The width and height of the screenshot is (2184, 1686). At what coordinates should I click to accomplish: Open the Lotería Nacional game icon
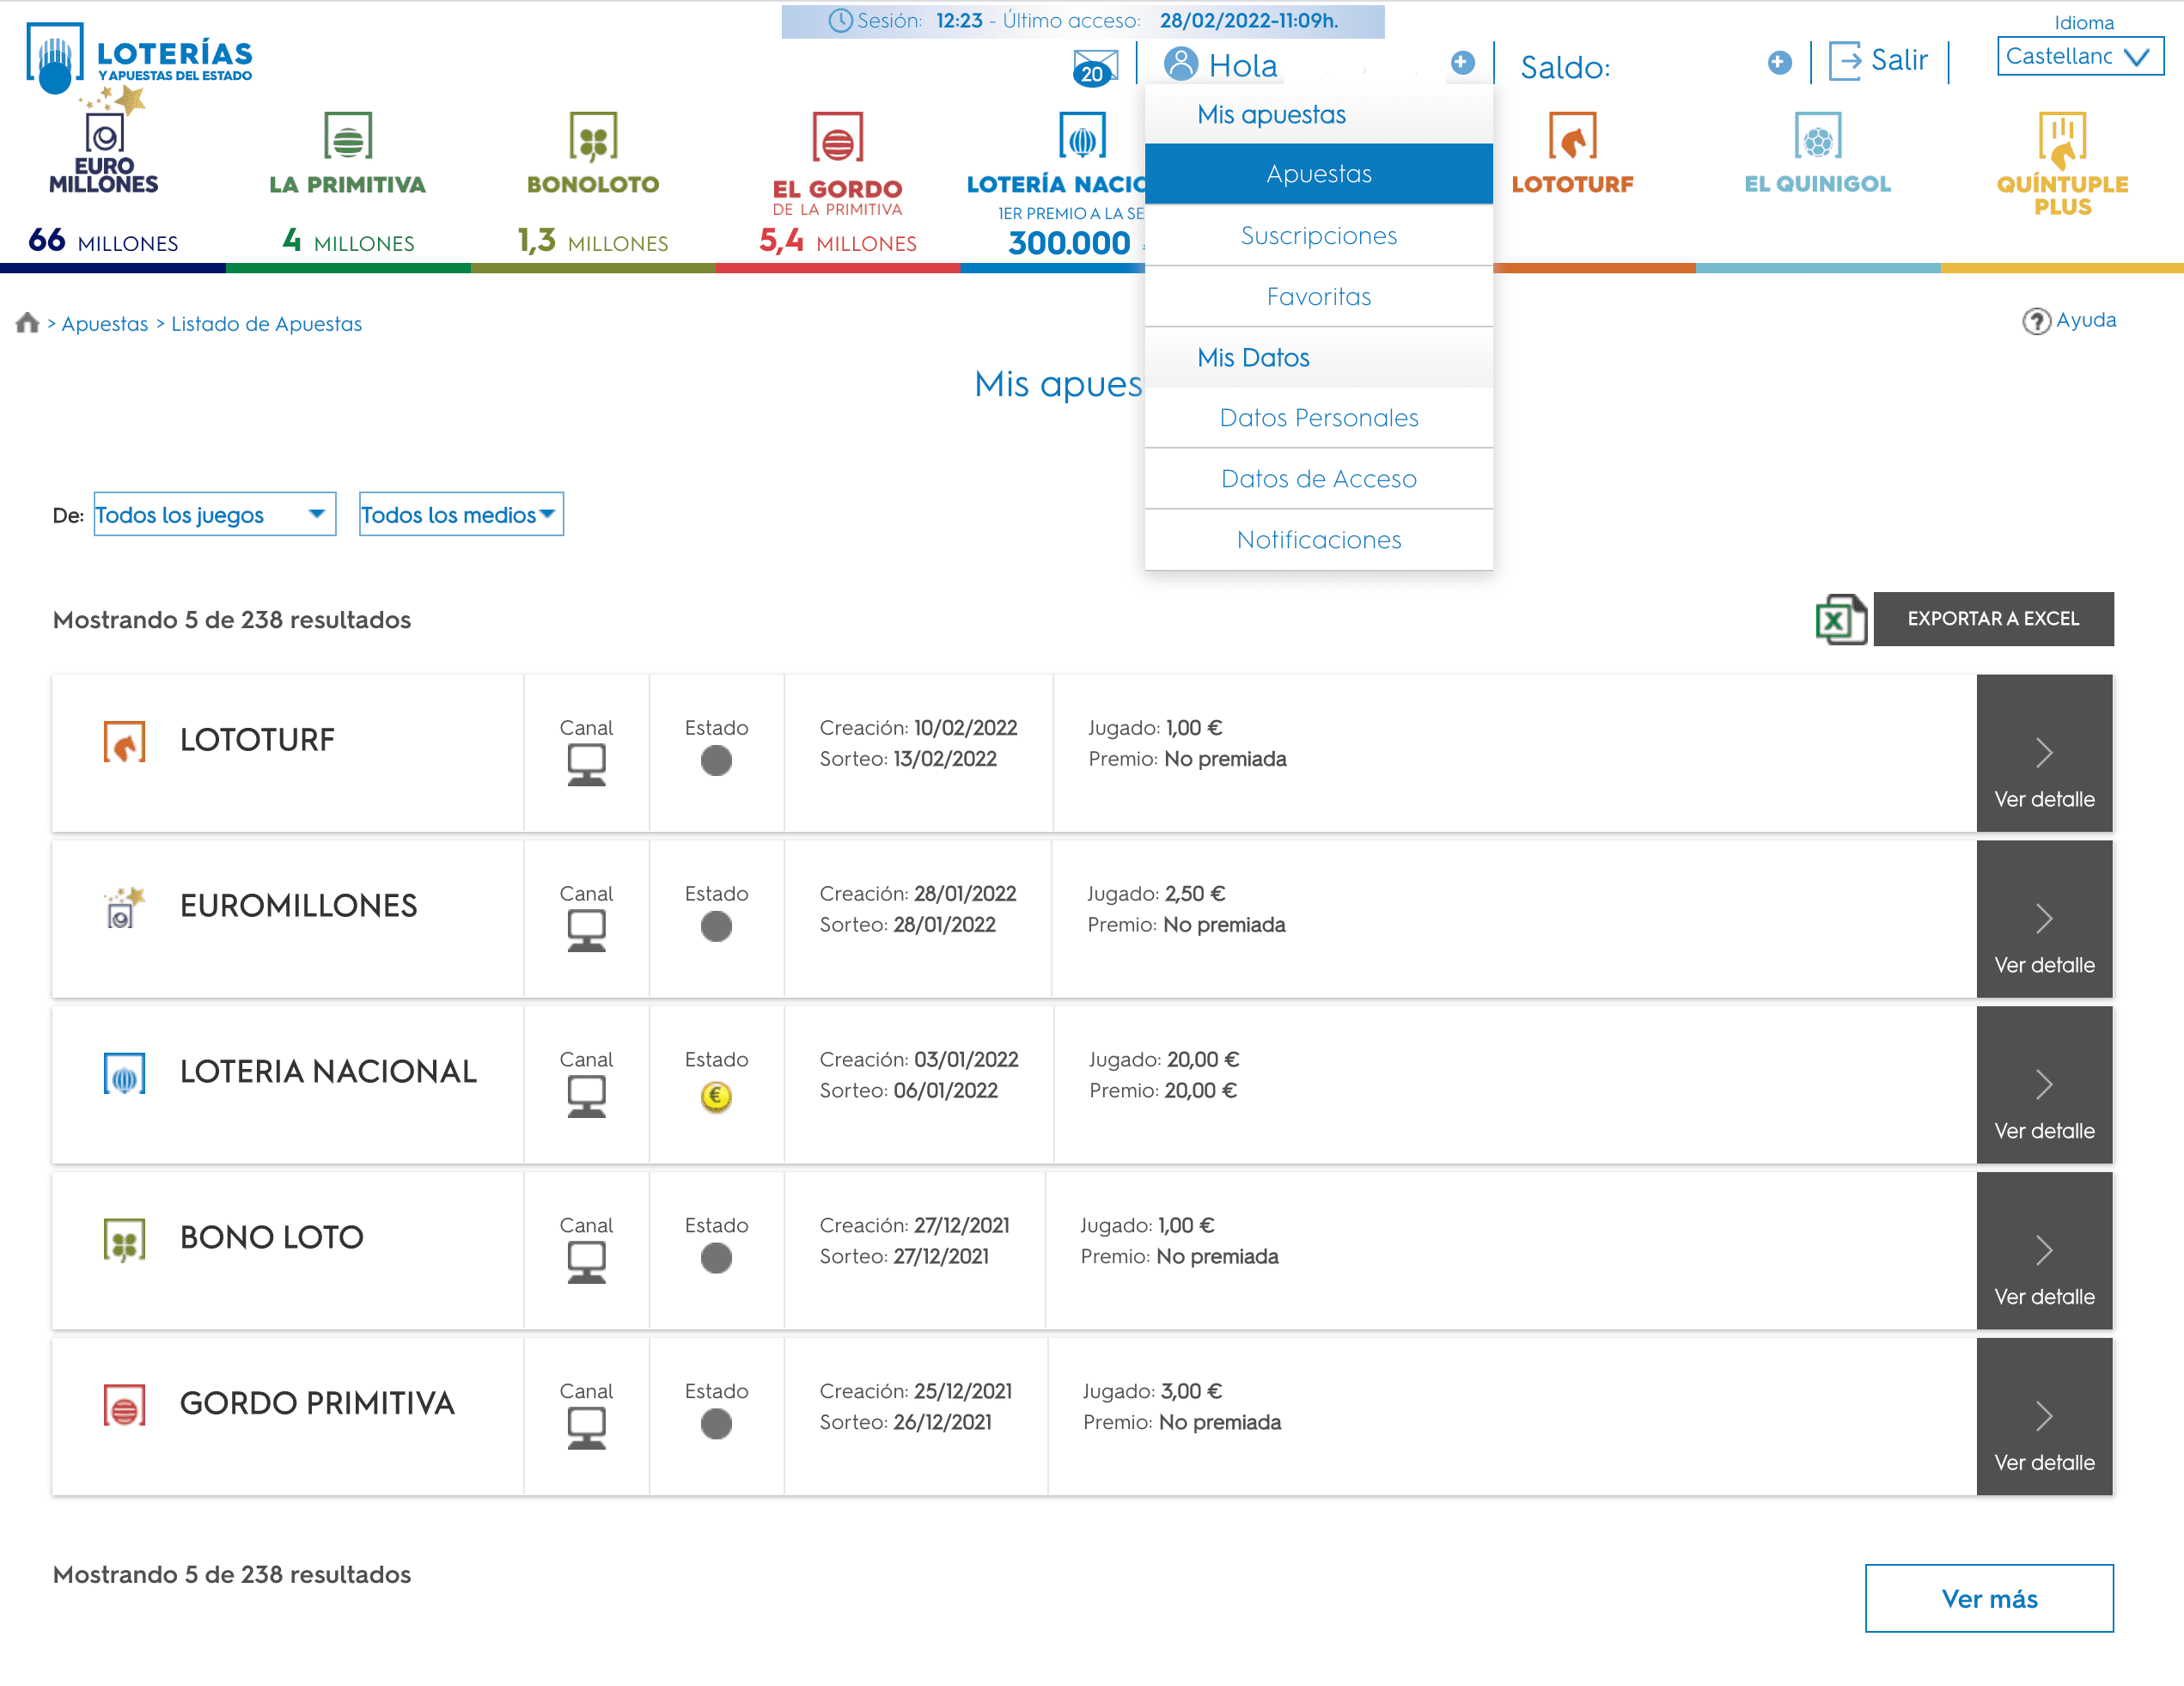[x=1082, y=136]
